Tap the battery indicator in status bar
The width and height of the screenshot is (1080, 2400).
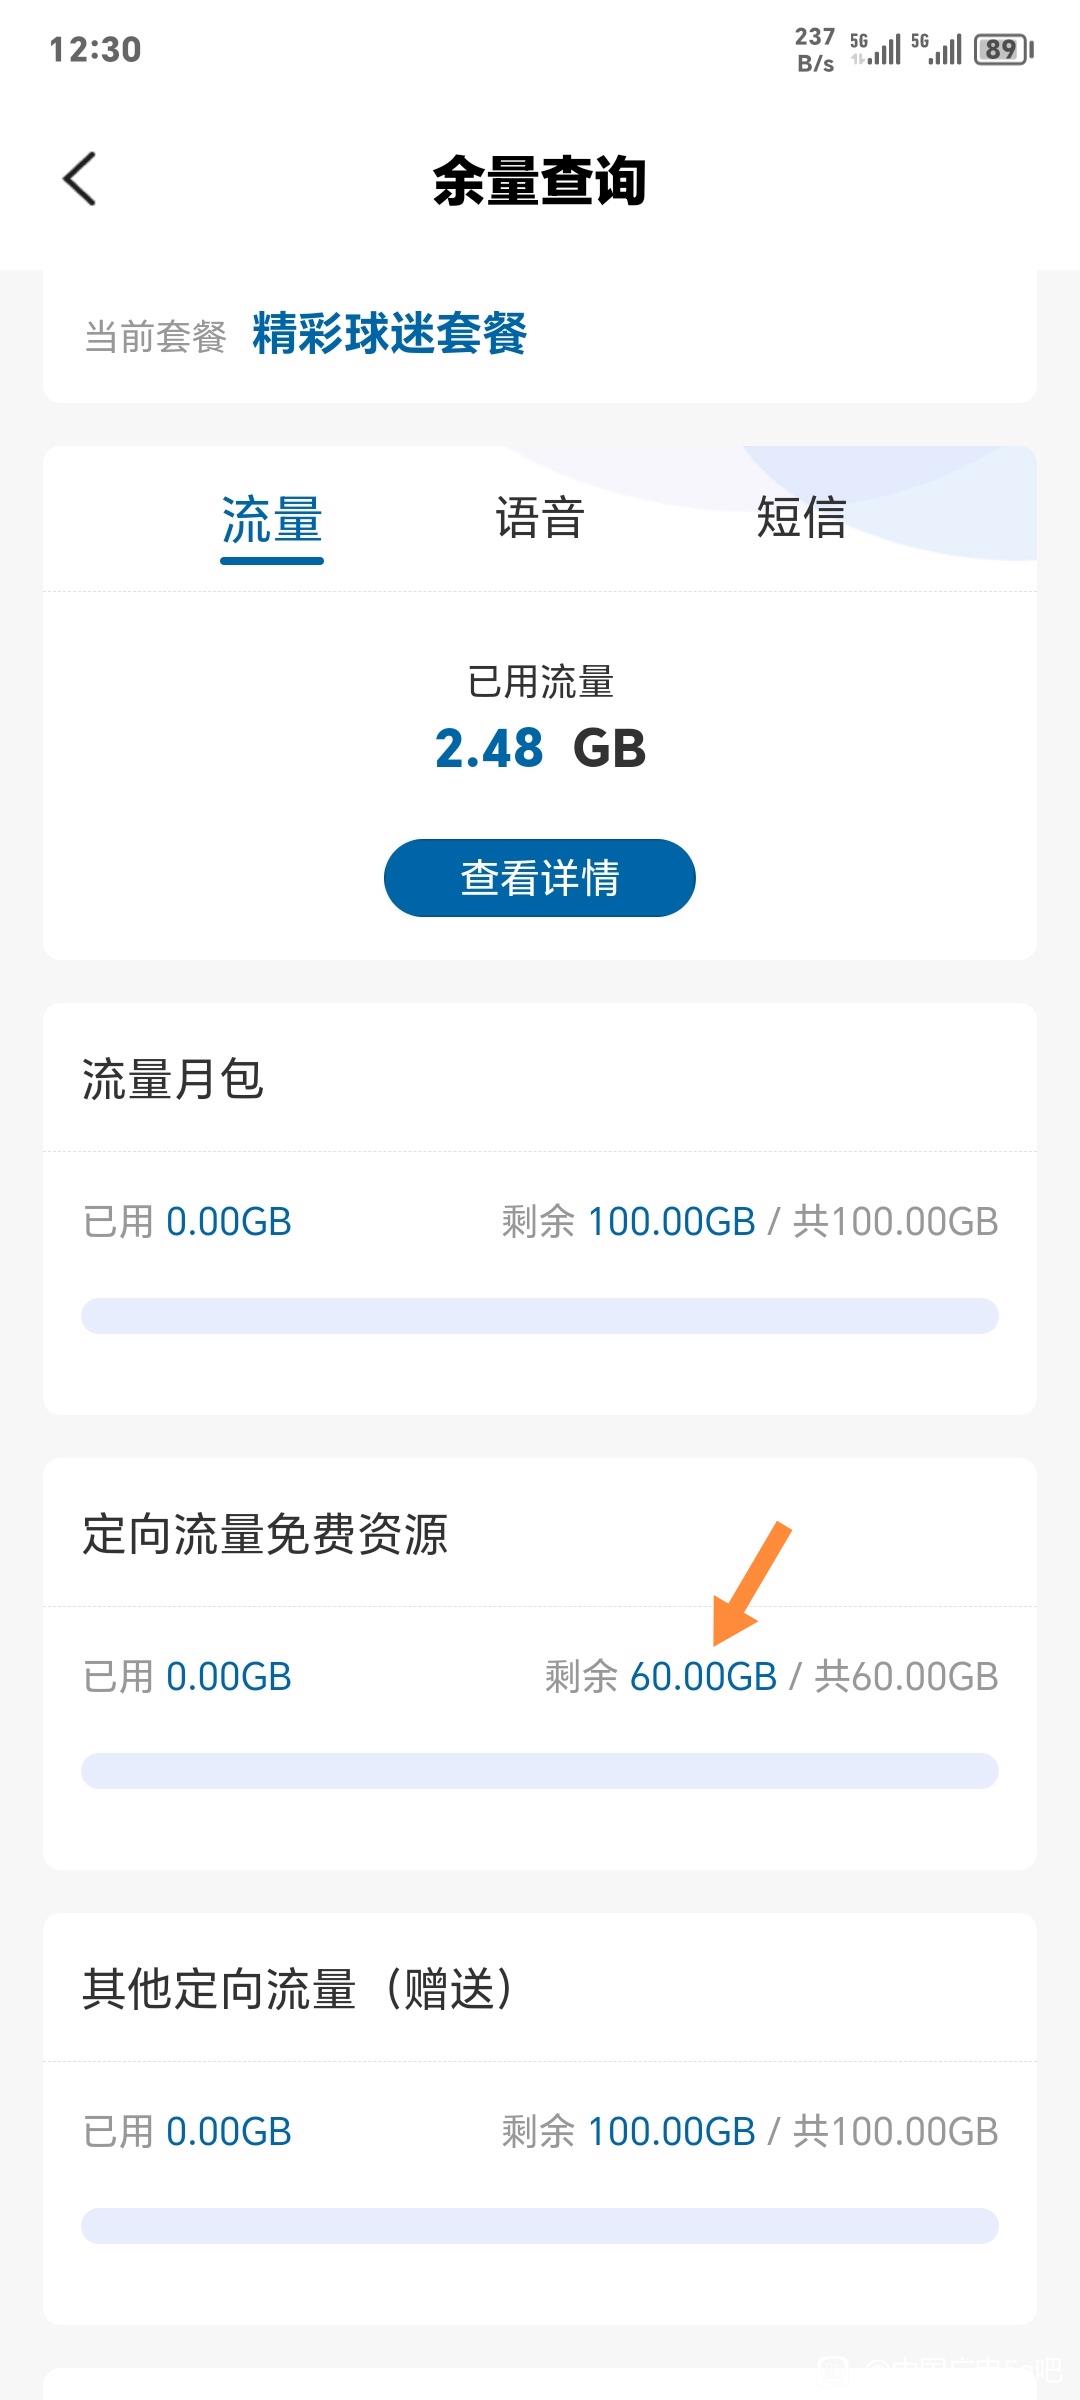click(1004, 49)
